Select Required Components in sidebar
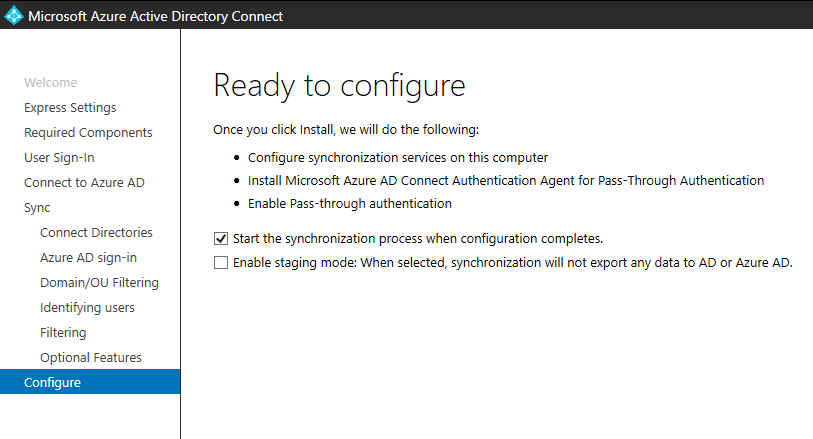 [x=88, y=133]
